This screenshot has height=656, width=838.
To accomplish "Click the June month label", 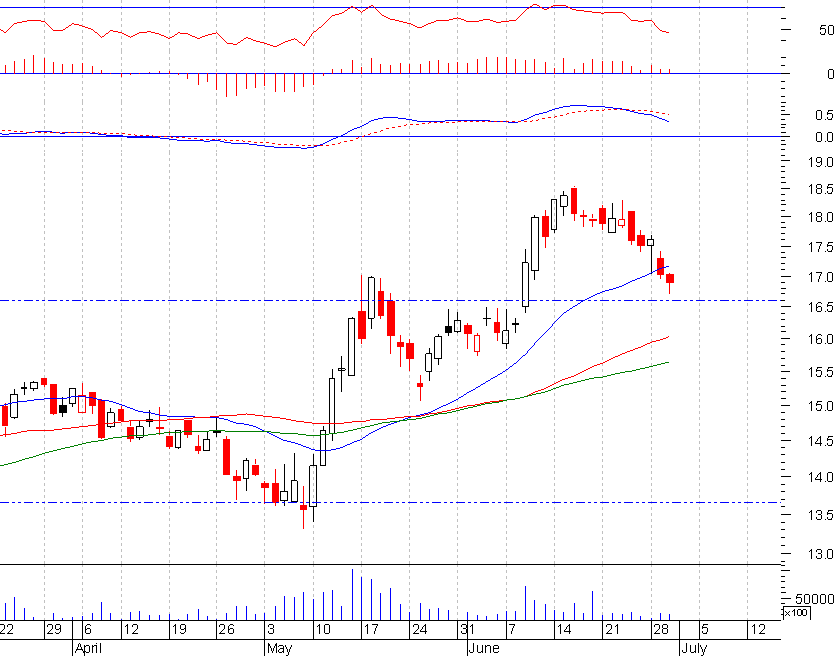I will pos(484,649).
